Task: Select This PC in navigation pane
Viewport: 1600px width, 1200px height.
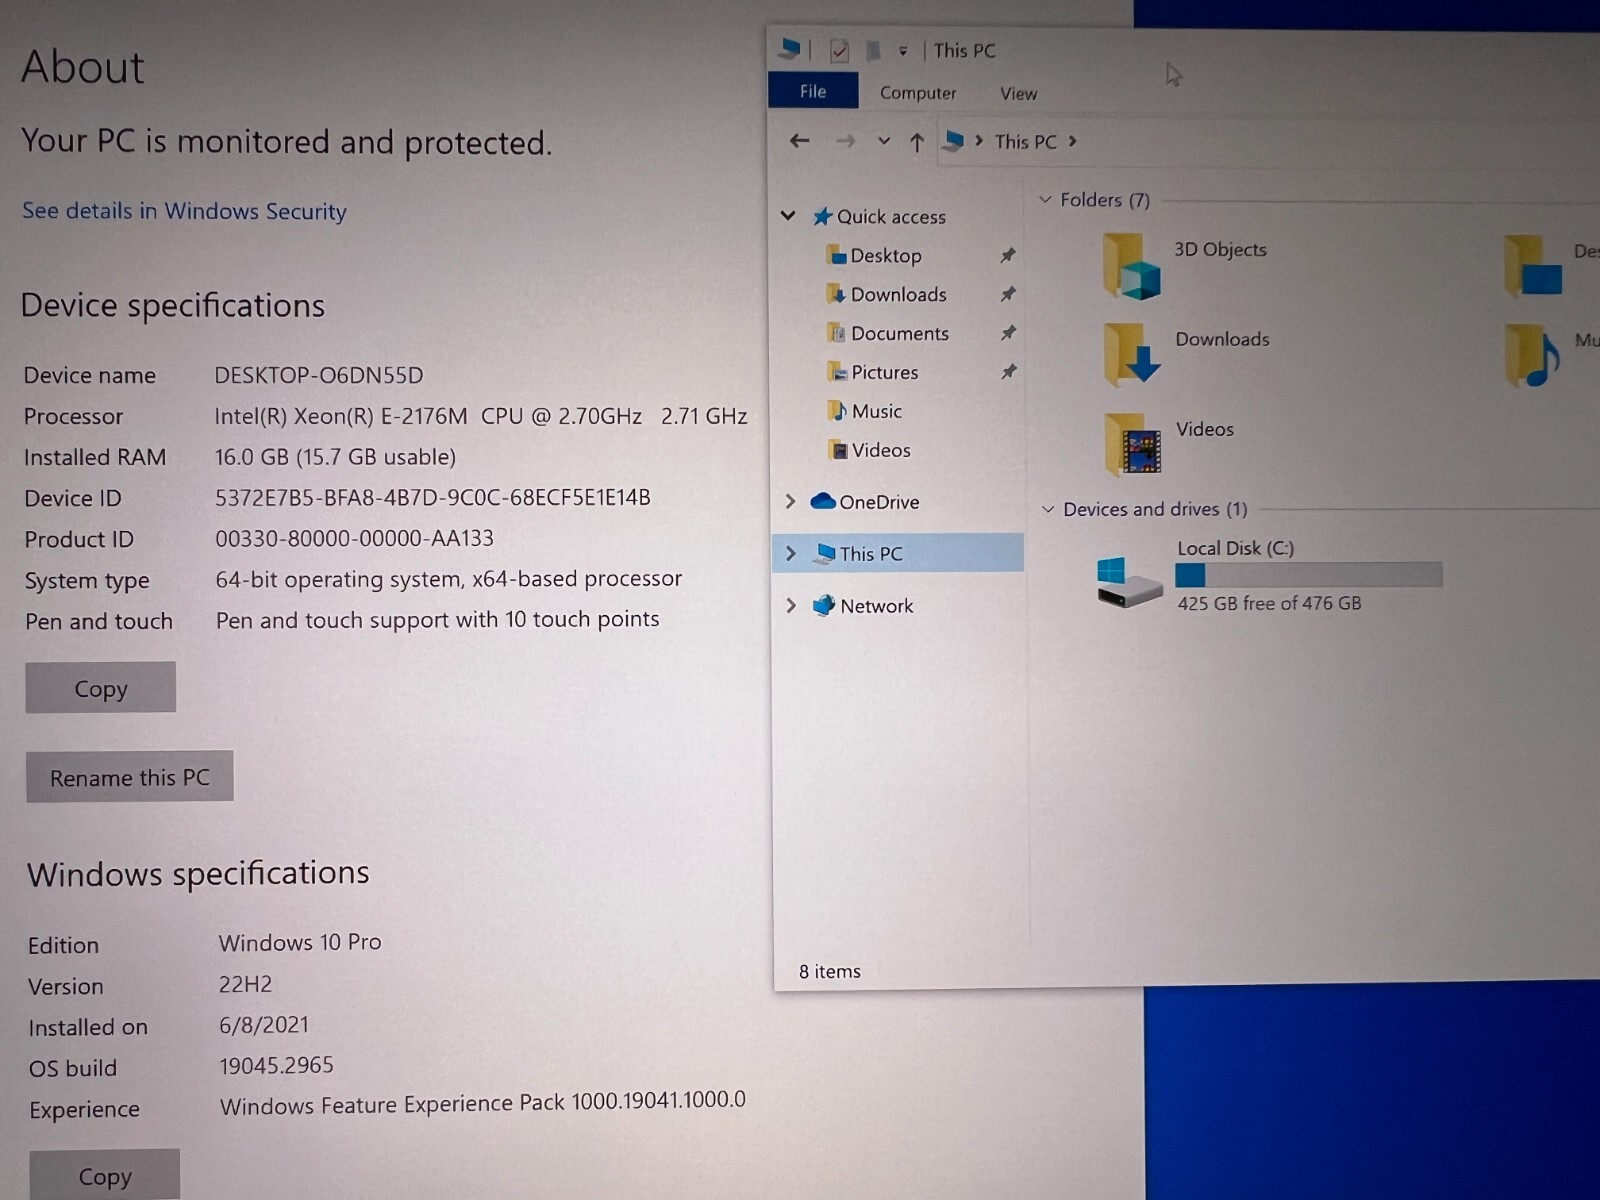Action: point(871,554)
